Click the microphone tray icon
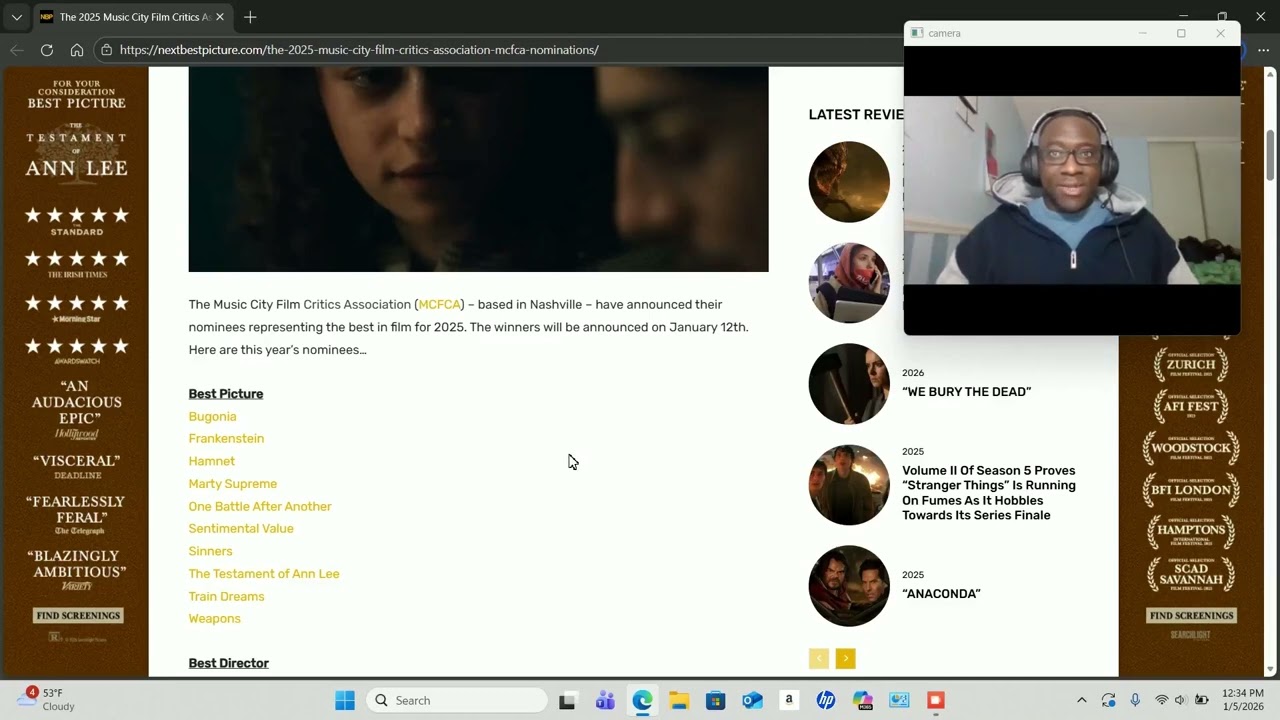Image resolution: width=1280 pixels, height=720 pixels. tap(1135, 700)
